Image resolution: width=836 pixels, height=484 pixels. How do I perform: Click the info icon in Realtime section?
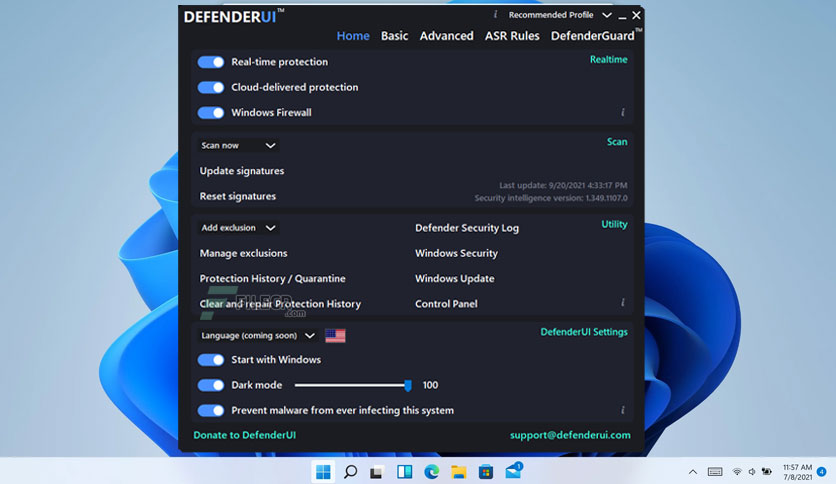coord(622,113)
